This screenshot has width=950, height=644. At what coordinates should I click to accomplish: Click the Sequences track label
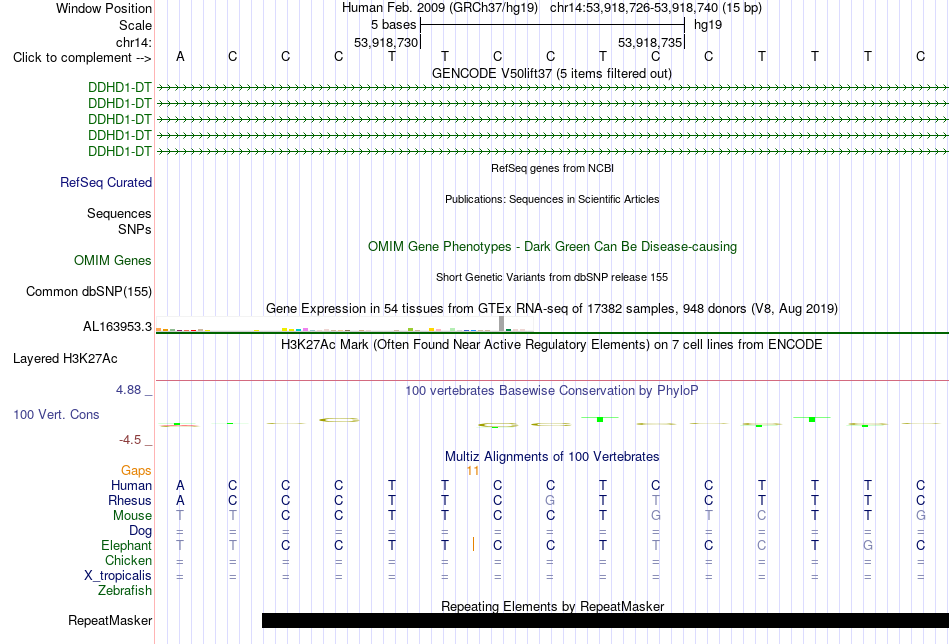tap(119, 213)
